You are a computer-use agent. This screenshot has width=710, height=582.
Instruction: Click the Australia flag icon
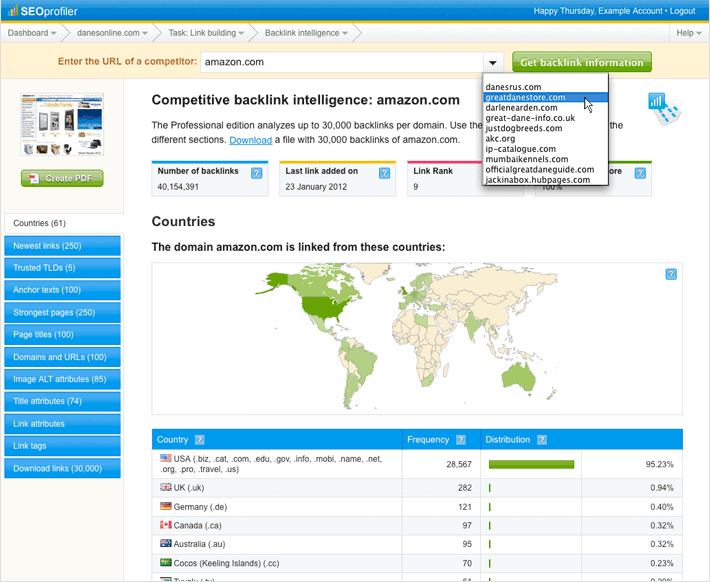pyautogui.click(x=166, y=544)
